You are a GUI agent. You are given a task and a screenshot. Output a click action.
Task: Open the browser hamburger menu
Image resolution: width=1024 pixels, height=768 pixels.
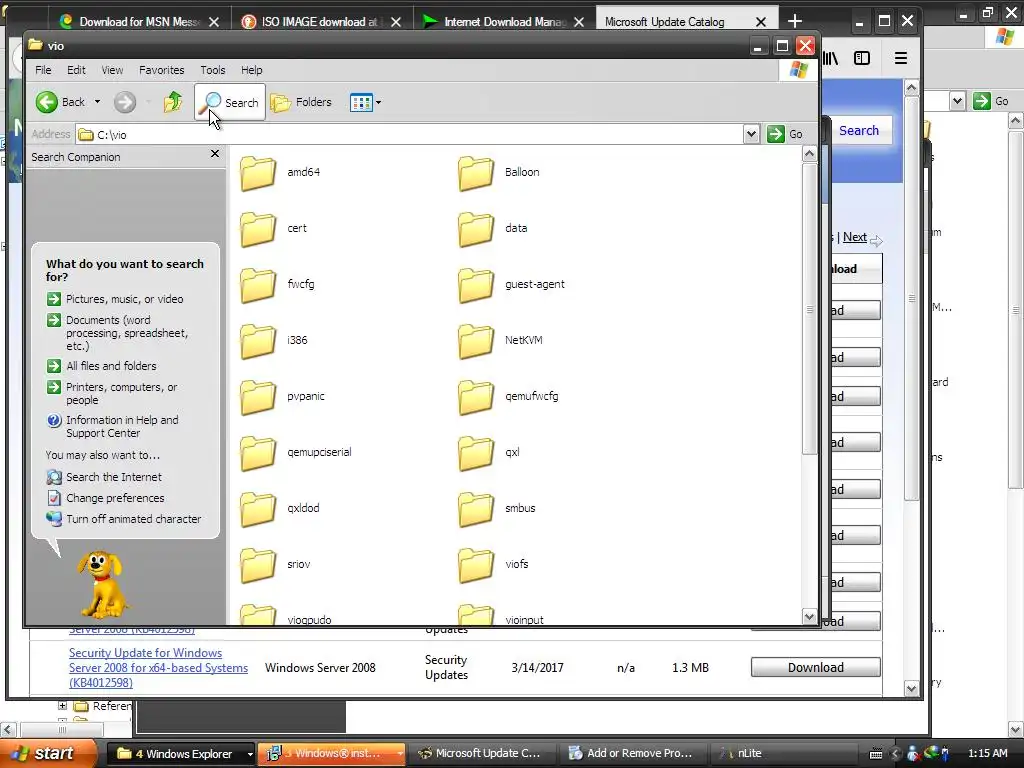pyautogui.click(x=901, y=58)
